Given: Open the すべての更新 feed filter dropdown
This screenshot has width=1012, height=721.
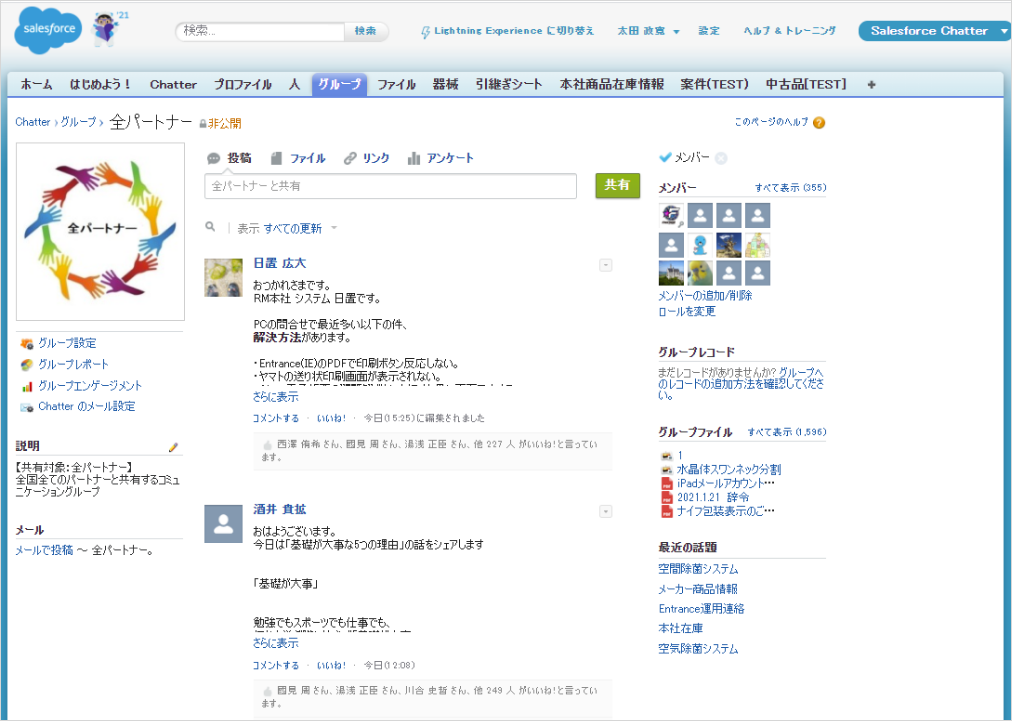Looking at the screenshot, I should point(334,227).
